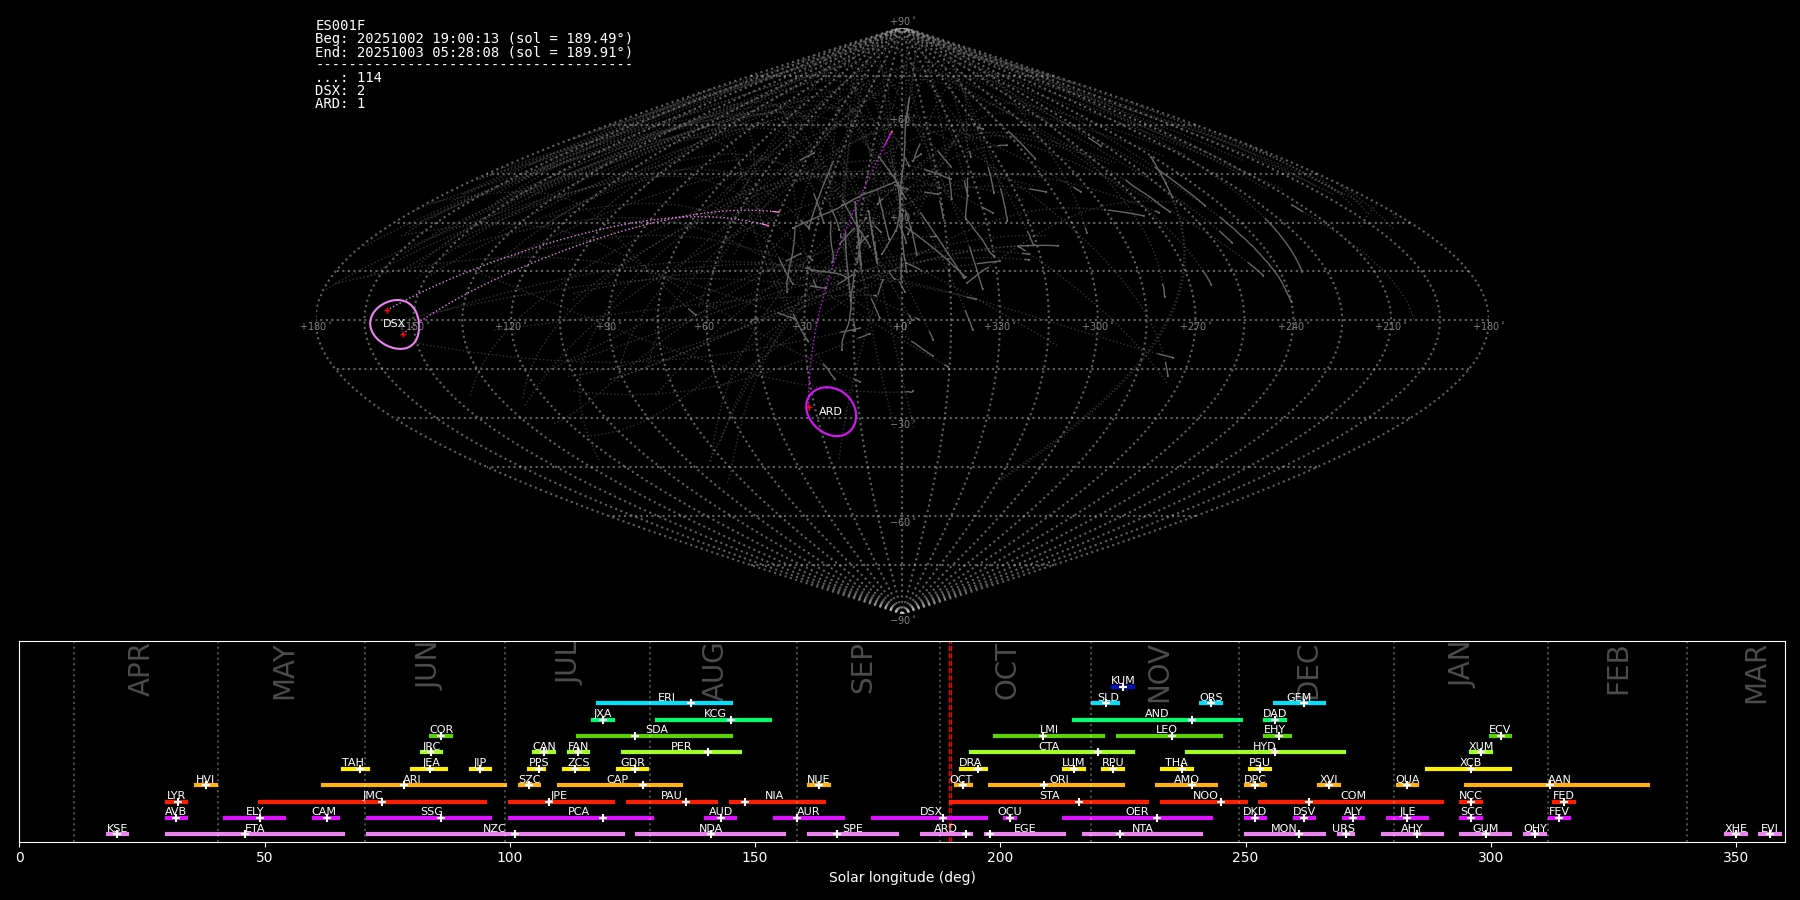Select the ARI shower label

pos(411,780)
